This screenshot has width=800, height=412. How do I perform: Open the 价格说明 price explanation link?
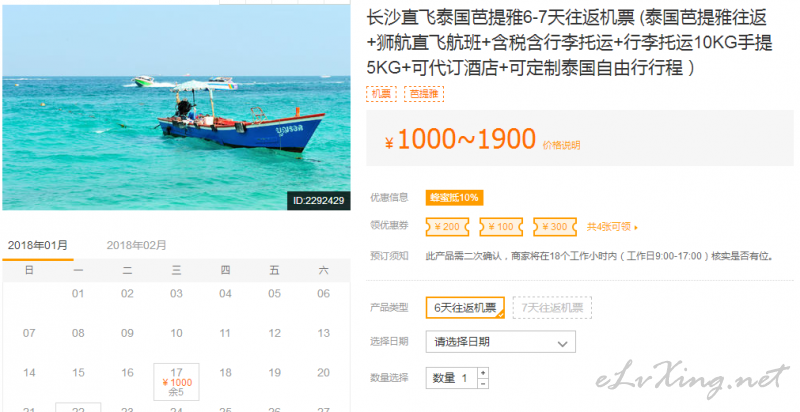point(561,145)
